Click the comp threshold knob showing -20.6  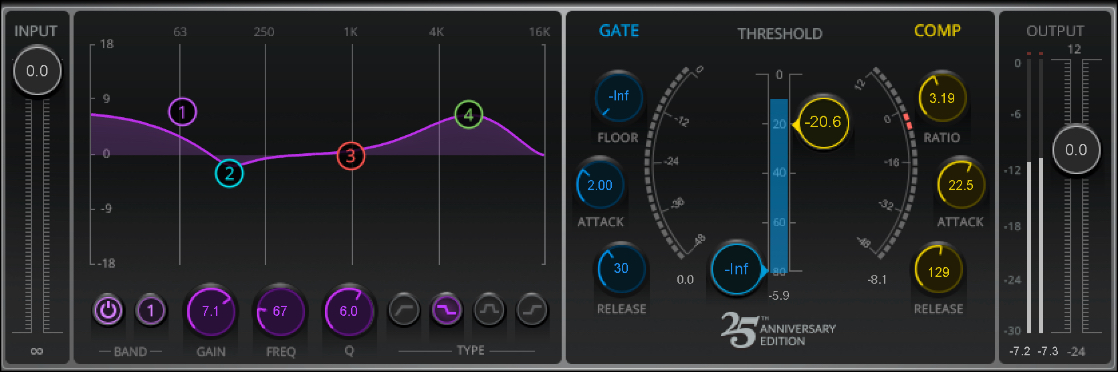pos(823,122)
